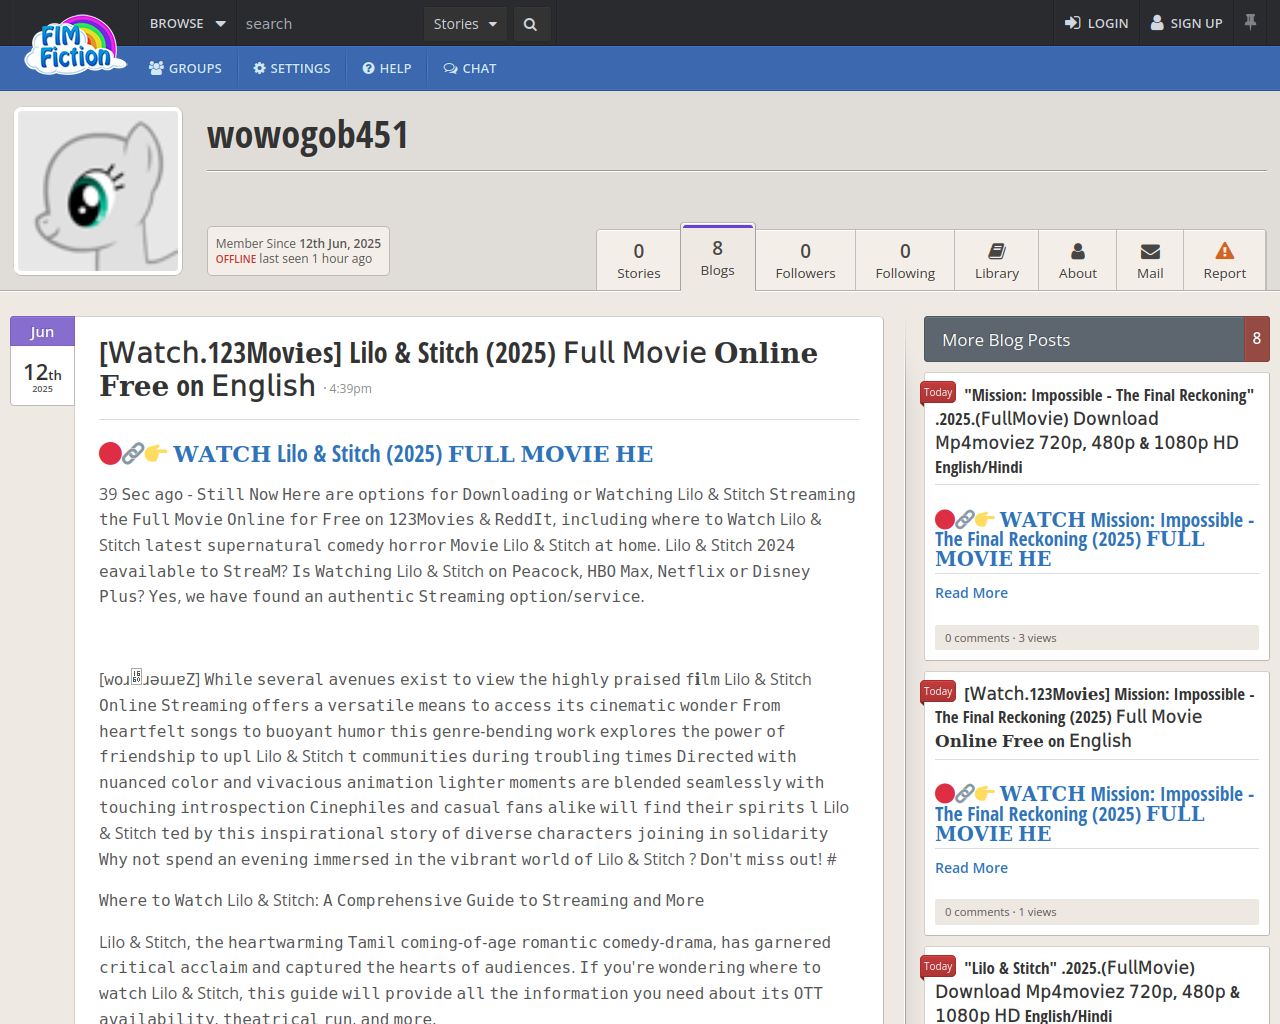Open the SETTINGS menu item
The height and width of the screenshot is (1024, 1280).
pyautogui.click(x=291, y=68)
